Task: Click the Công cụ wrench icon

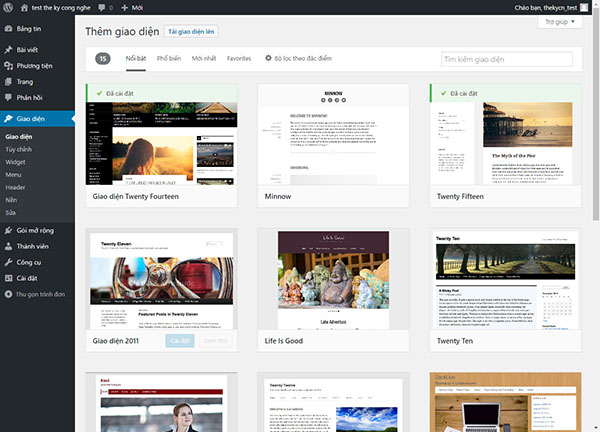Action: pyautogui.click(x=8, y=262)
